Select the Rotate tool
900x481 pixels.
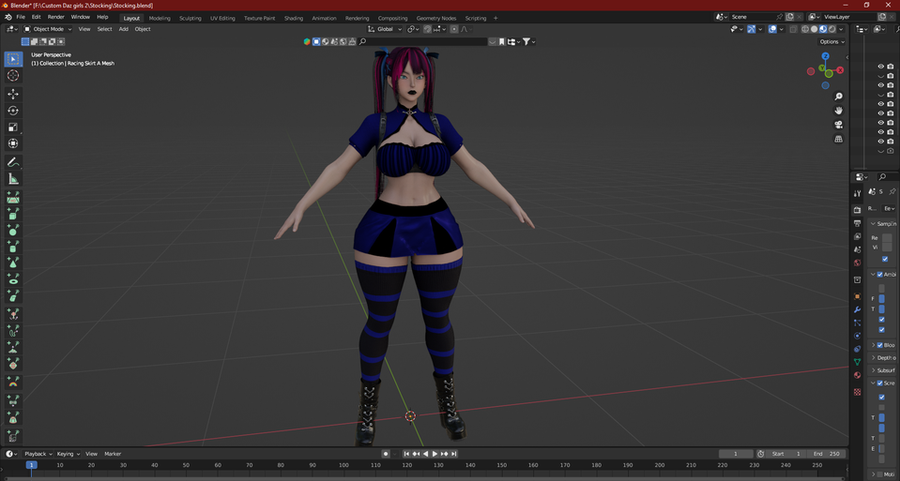pos(13,110)
